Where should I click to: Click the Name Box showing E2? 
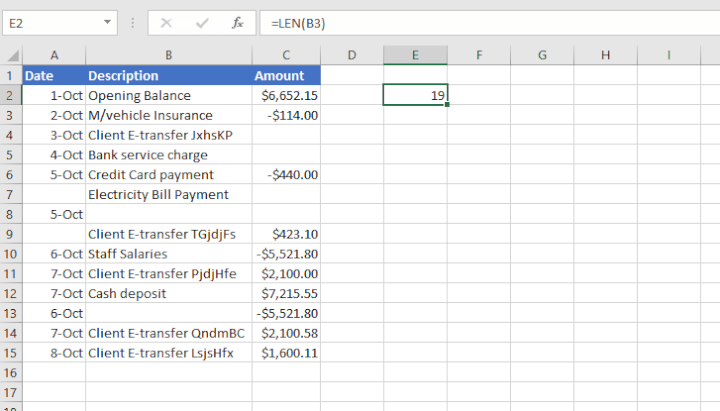coord(50,22)
